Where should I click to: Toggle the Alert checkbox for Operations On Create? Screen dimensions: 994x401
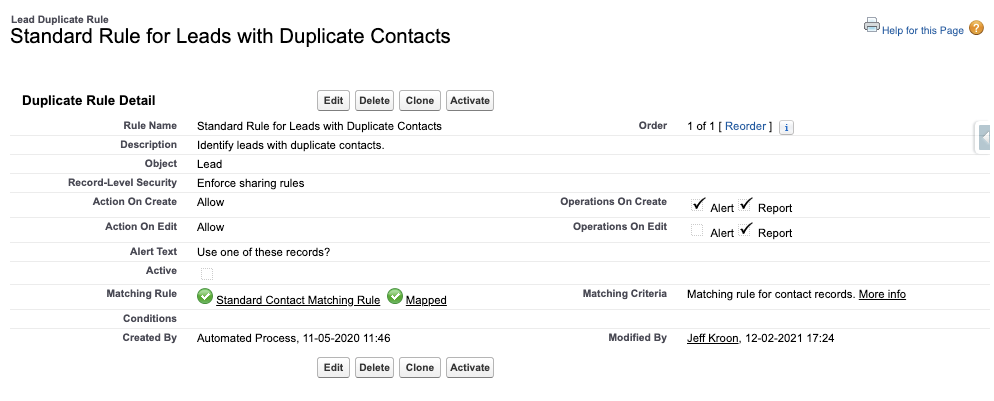pos(698,205)
